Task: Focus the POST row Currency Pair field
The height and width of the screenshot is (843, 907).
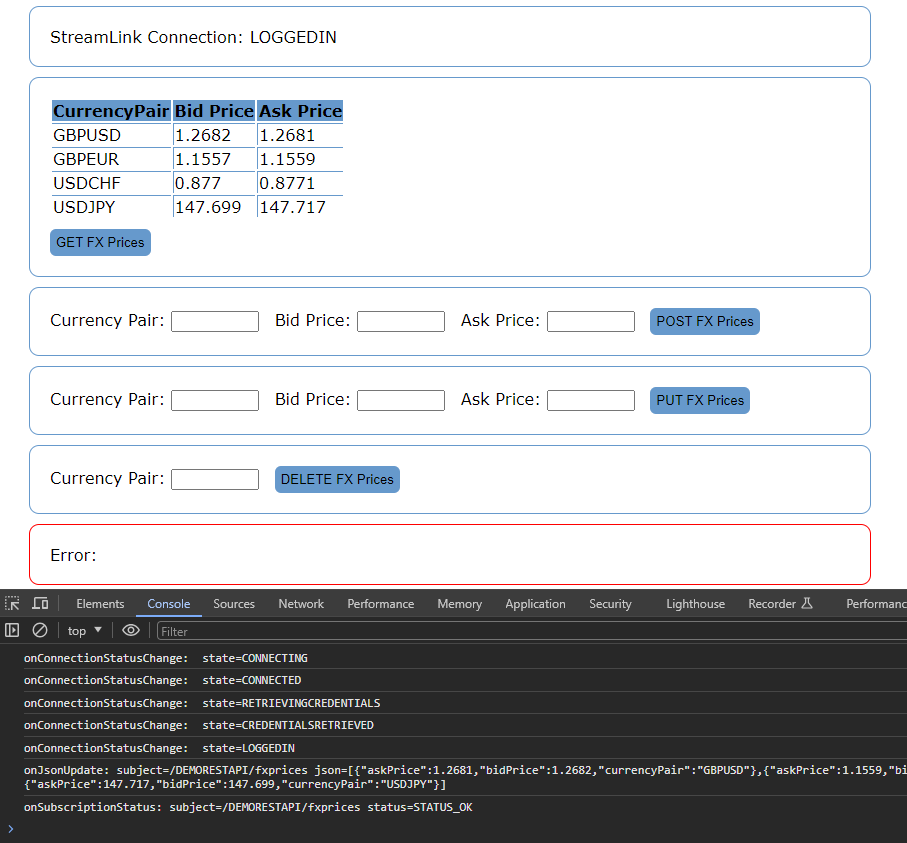Action: [x=215, y=322]
